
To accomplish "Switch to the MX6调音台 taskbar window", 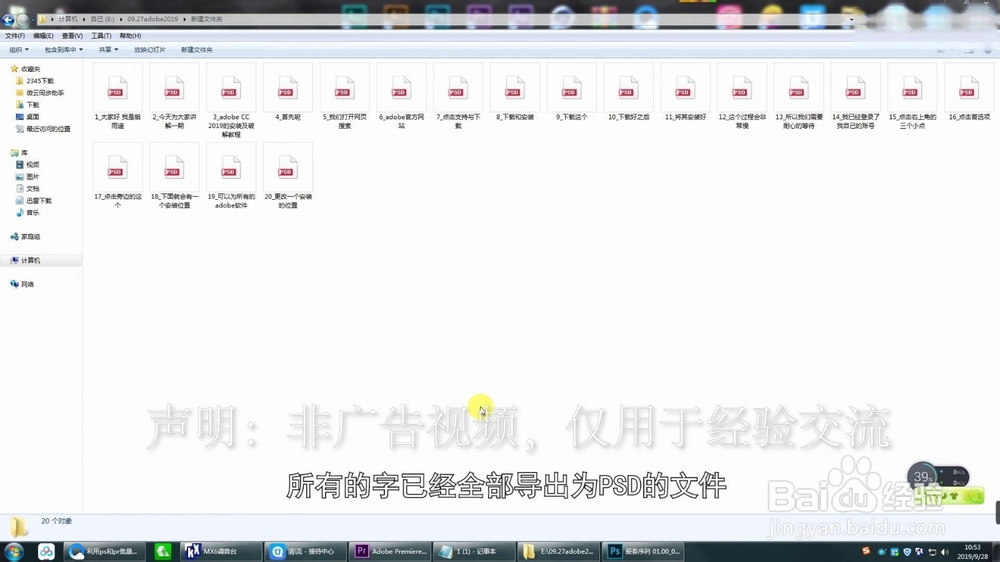I will tap(221, 551).
